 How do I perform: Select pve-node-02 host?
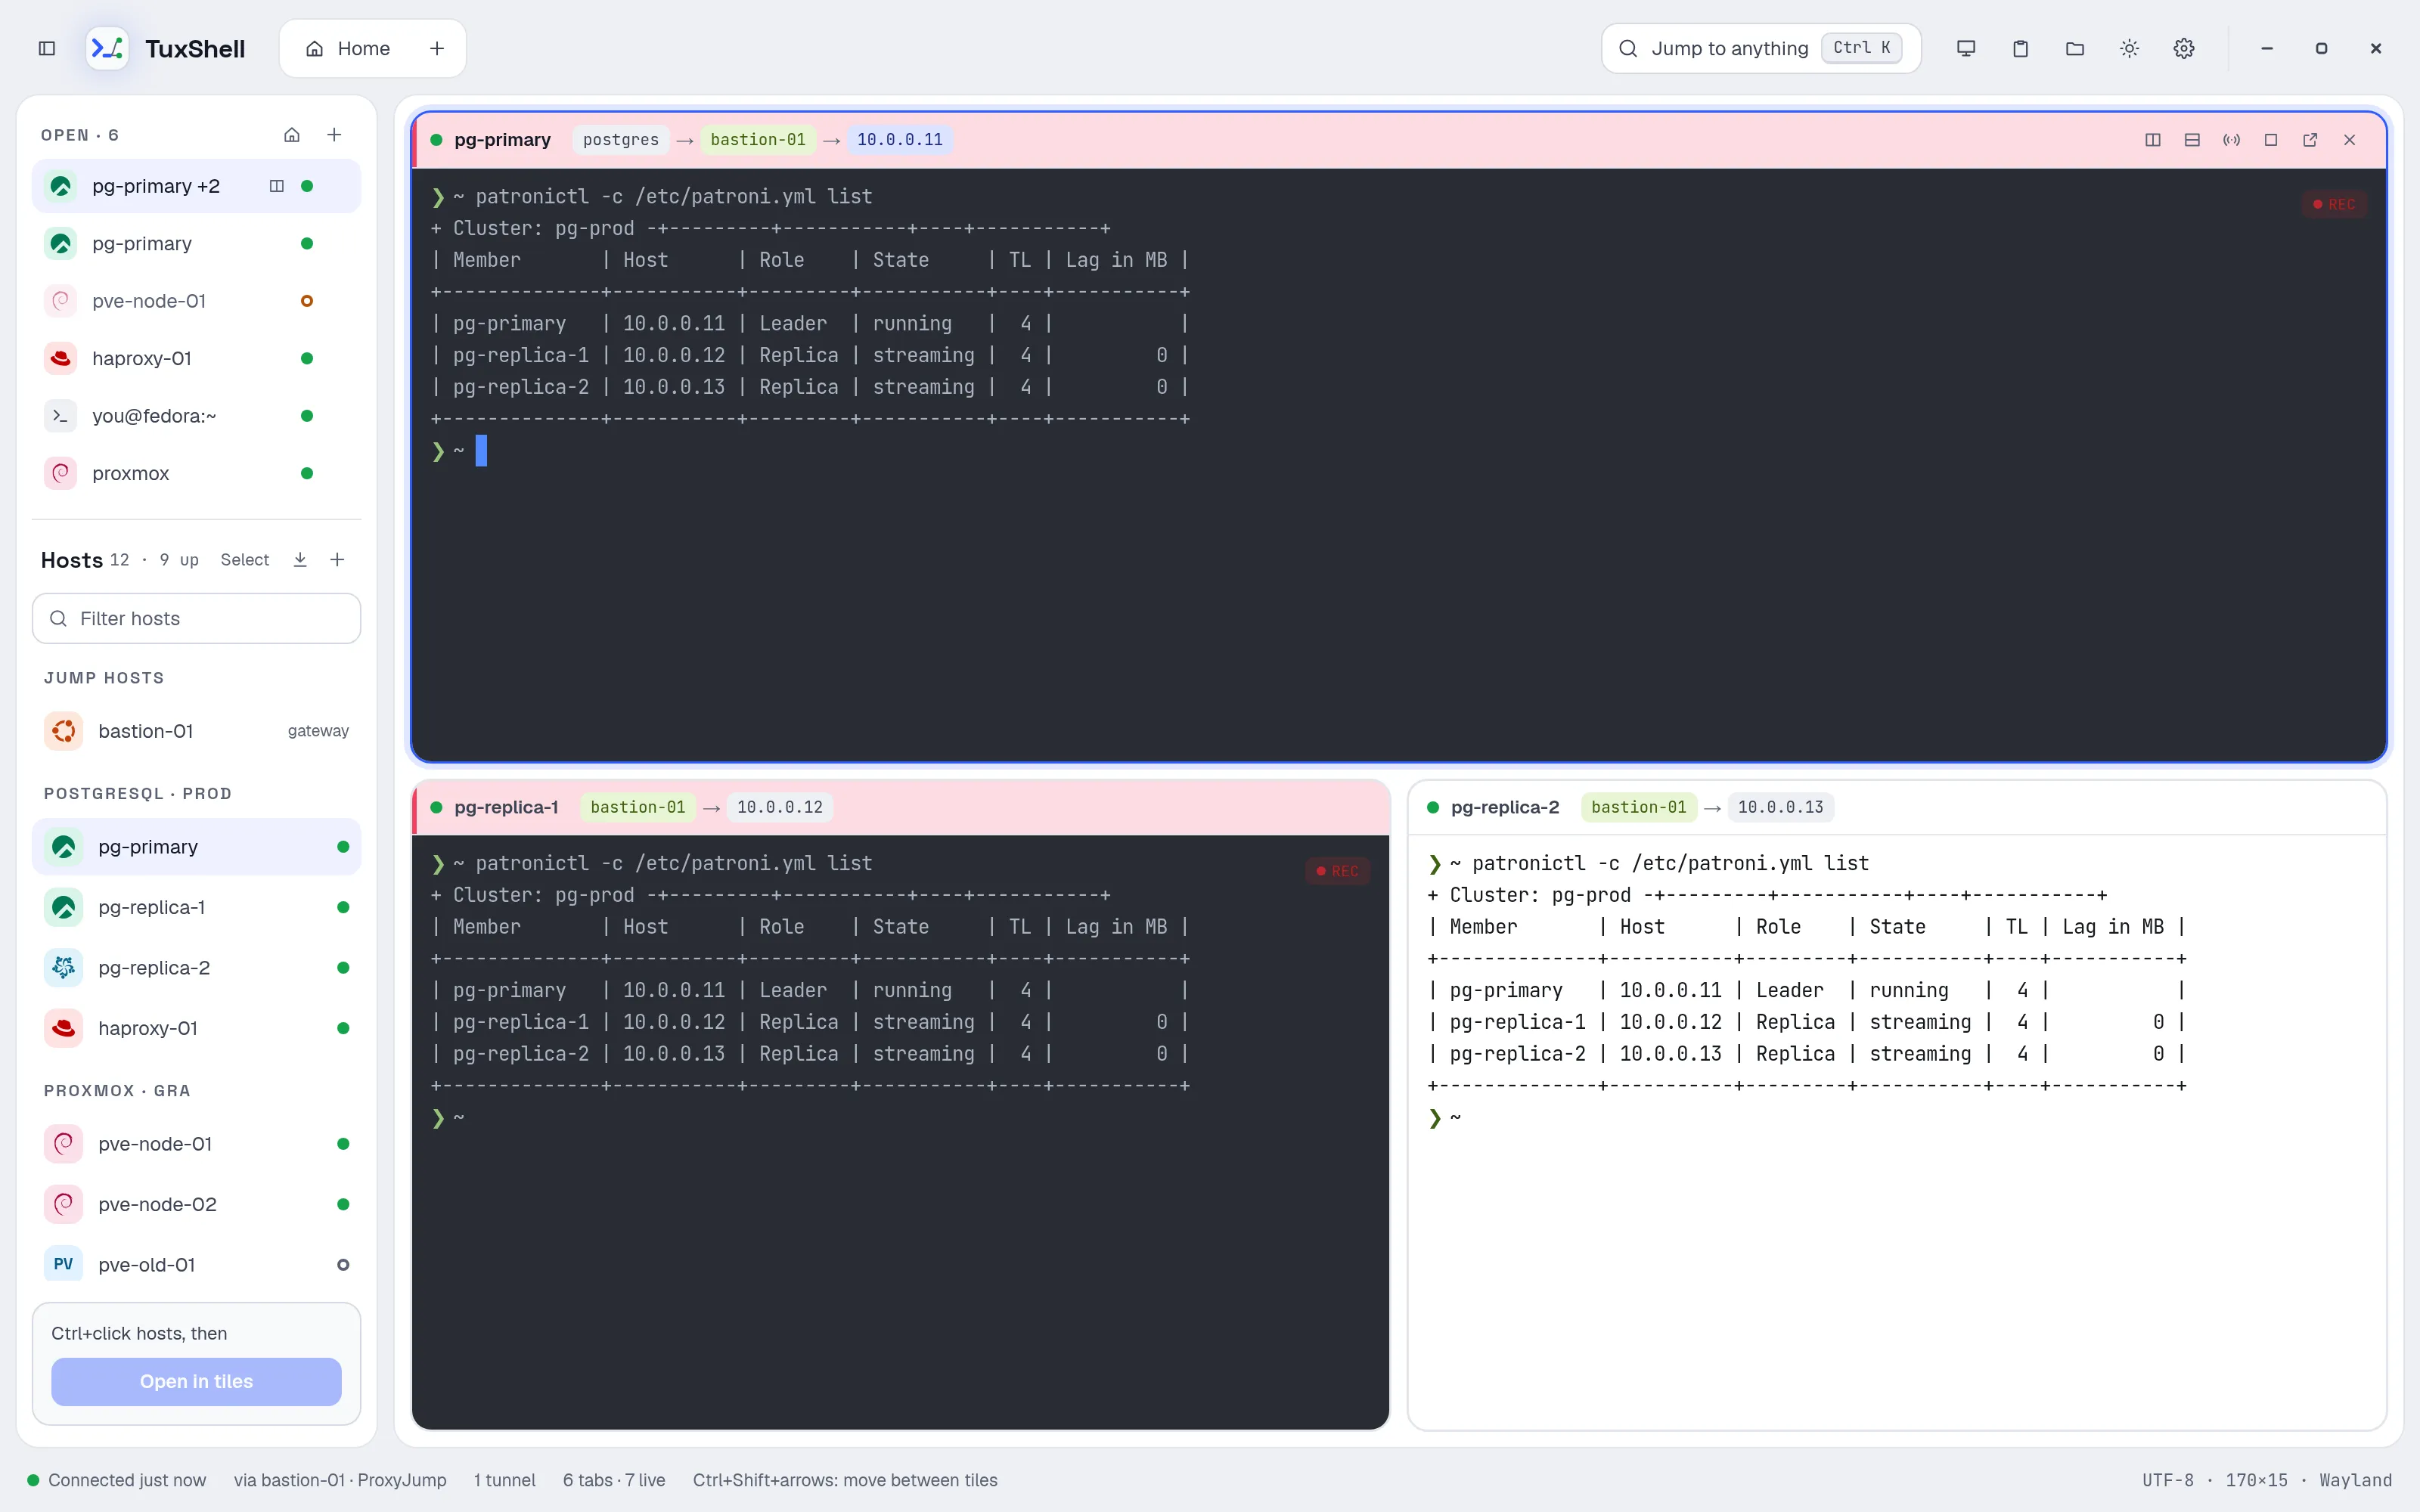(x=196, y=1204)
